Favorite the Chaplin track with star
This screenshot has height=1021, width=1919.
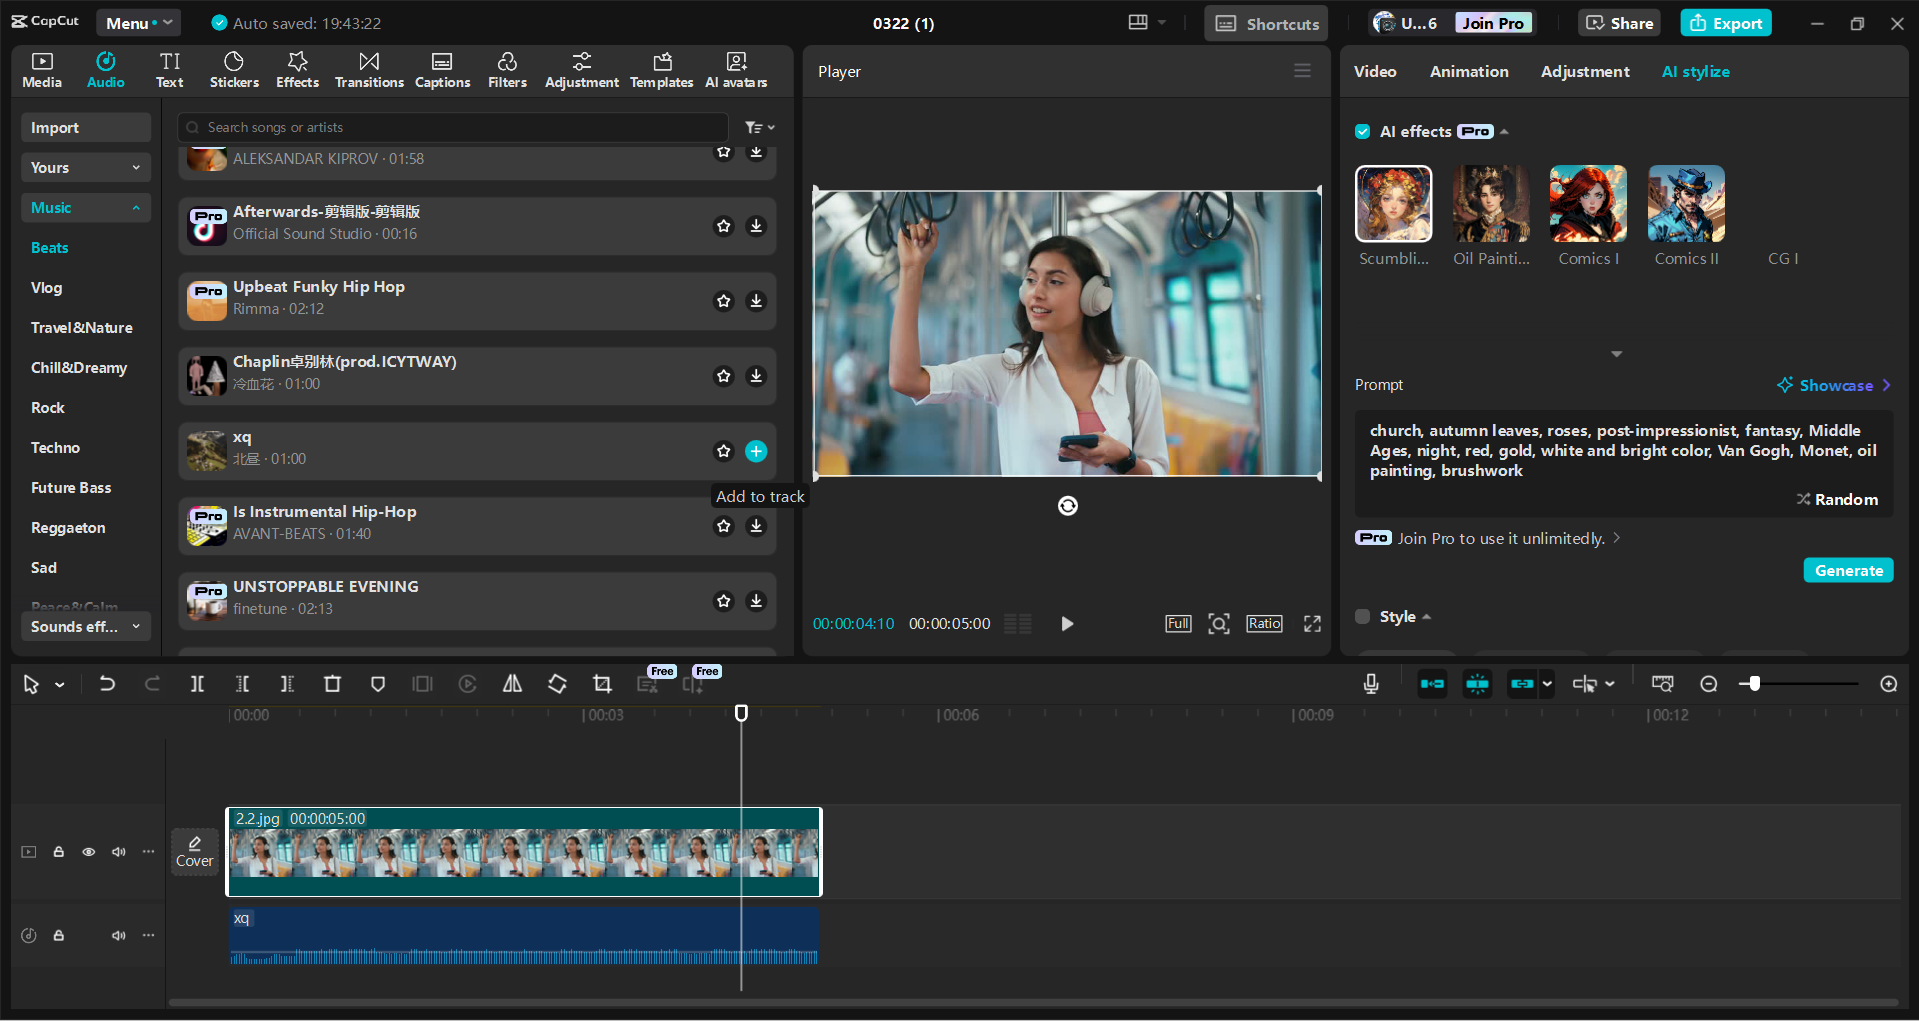723,376
